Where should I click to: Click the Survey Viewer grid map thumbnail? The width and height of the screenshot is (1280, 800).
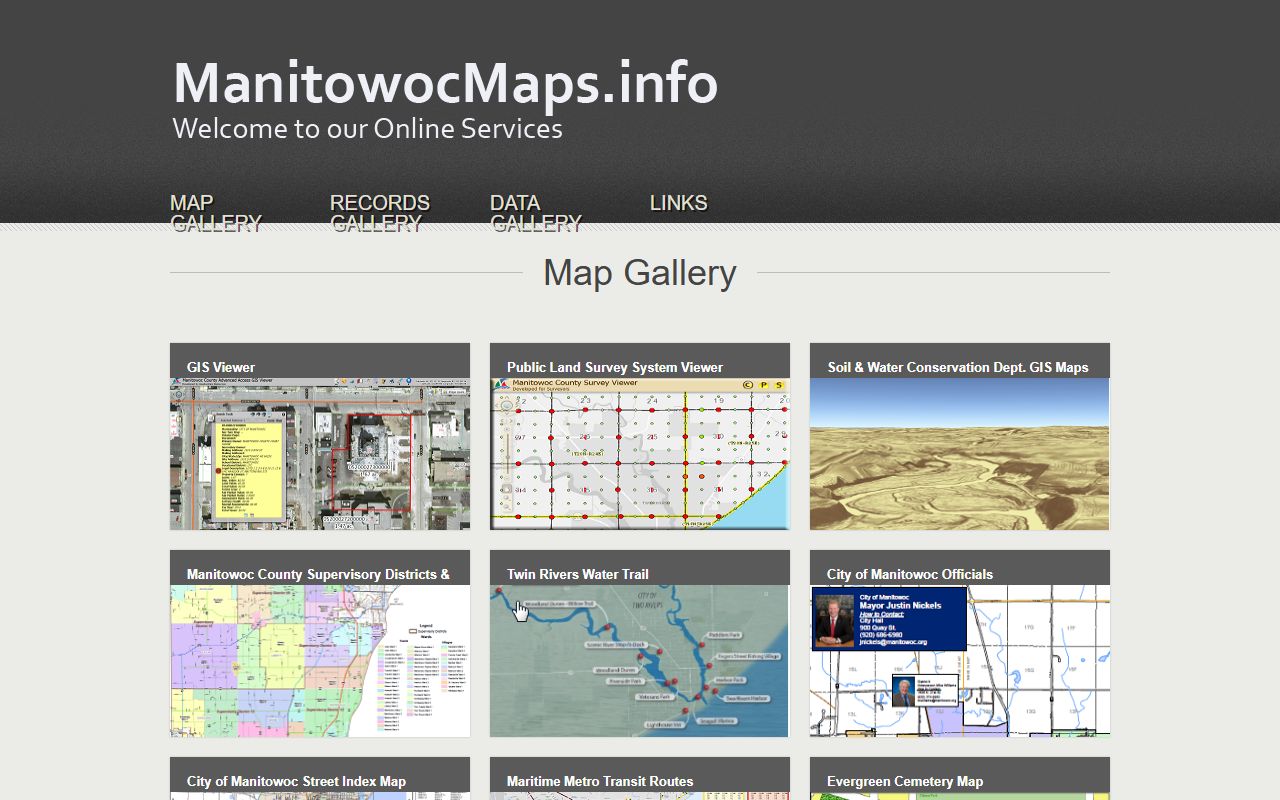point(640,454)
